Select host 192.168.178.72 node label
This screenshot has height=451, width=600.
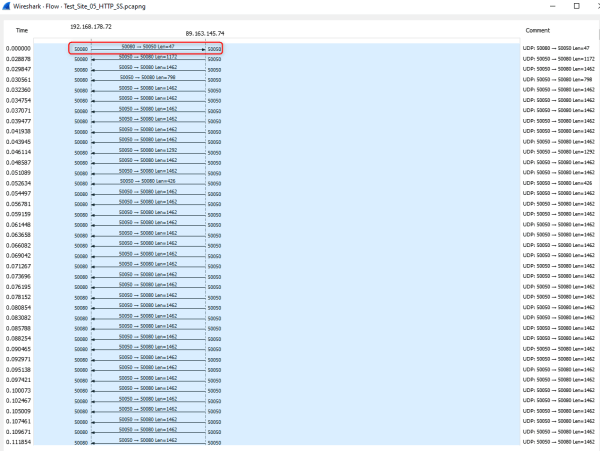click(91, 26)
